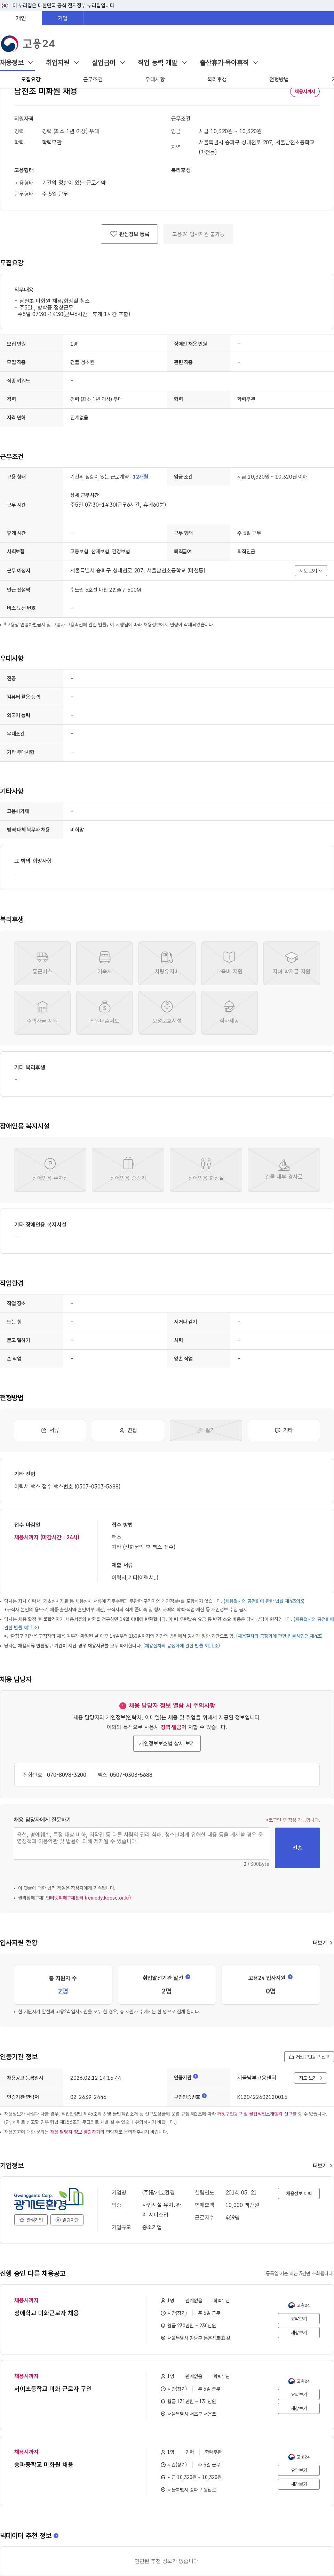The height and width of the screenshot is (2576, 334).
Task: Open the 서이초등학교 미화 근로자 구인 posting
Action: 53,2389
